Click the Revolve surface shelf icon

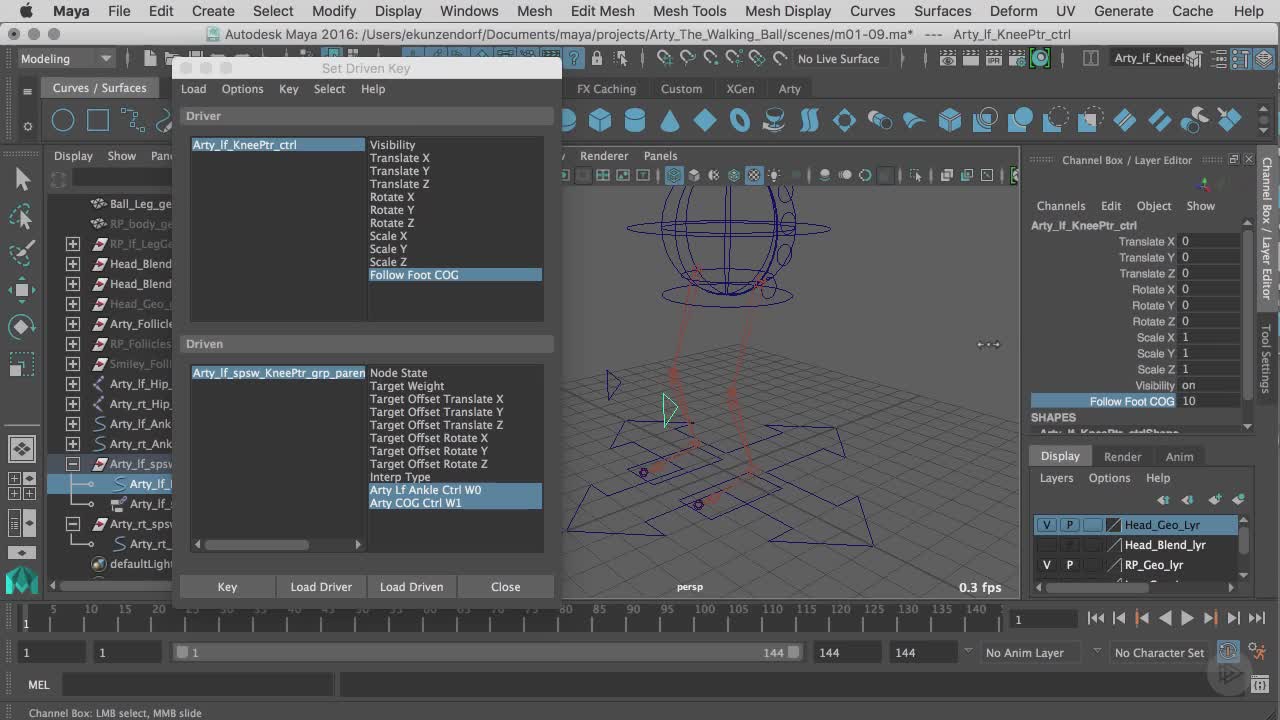click(x=774, y=121)
